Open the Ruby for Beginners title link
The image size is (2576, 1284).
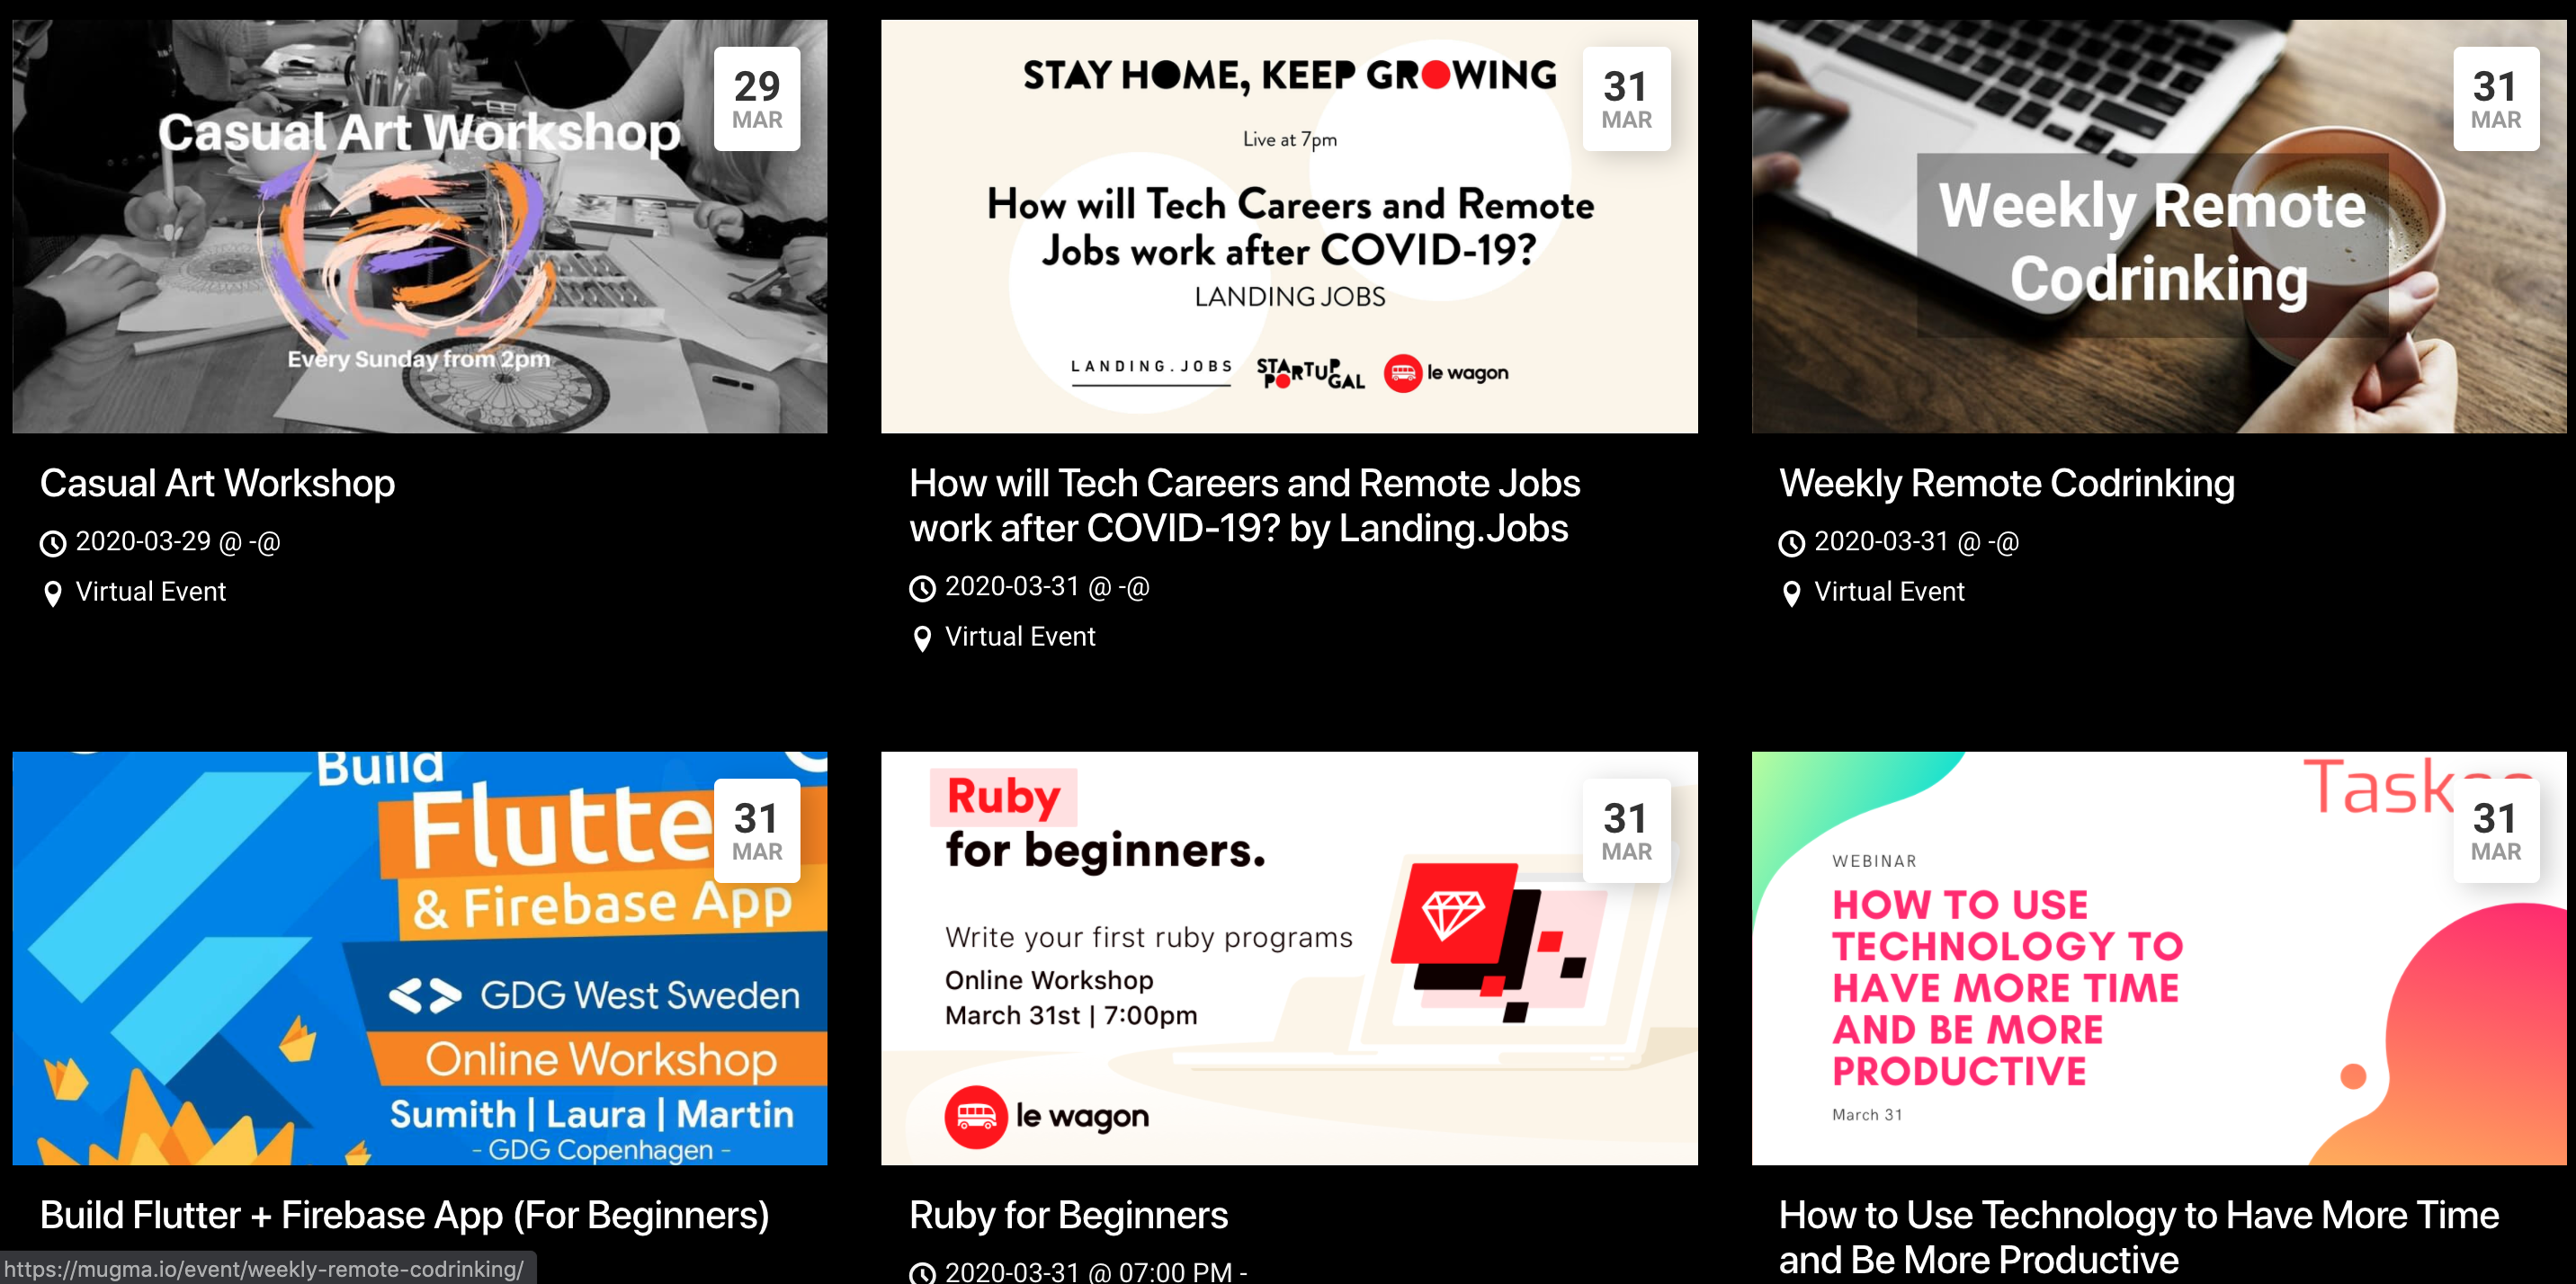(x=1068, y=1215)
